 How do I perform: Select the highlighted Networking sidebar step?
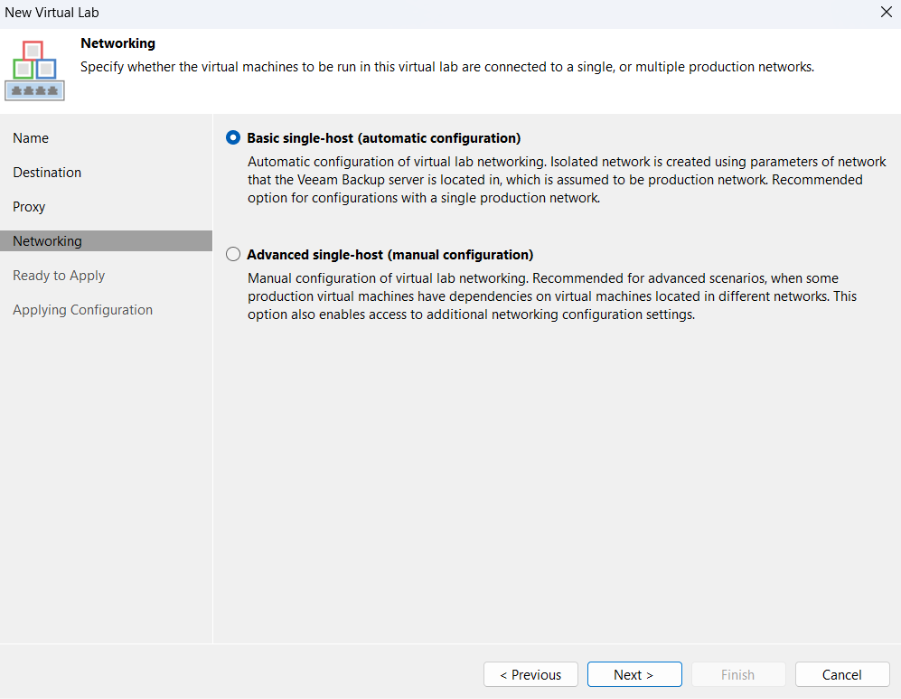click(x=47, y=241)
